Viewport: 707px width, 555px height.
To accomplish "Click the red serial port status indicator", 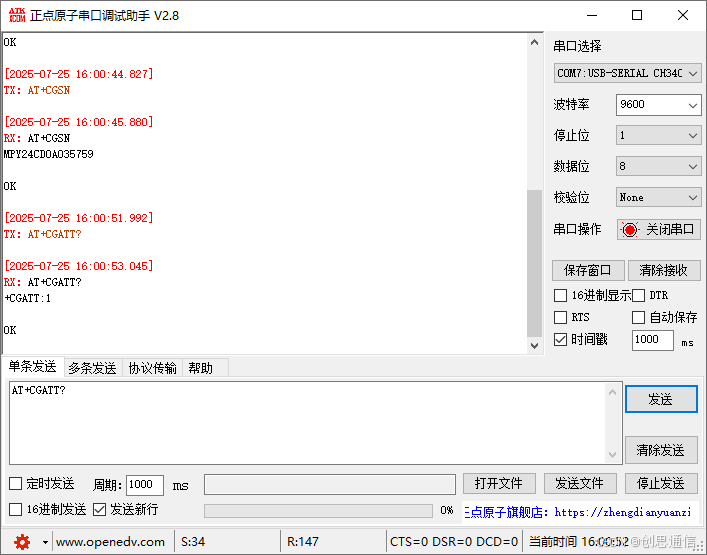I will click(629, 229).
